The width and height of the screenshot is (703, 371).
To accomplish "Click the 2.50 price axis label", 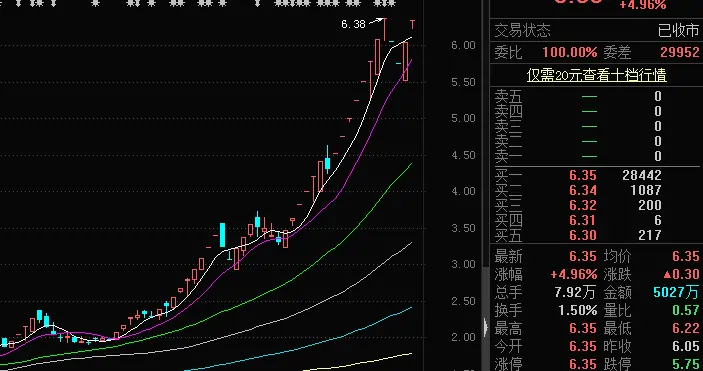I will tap(464, 301).
